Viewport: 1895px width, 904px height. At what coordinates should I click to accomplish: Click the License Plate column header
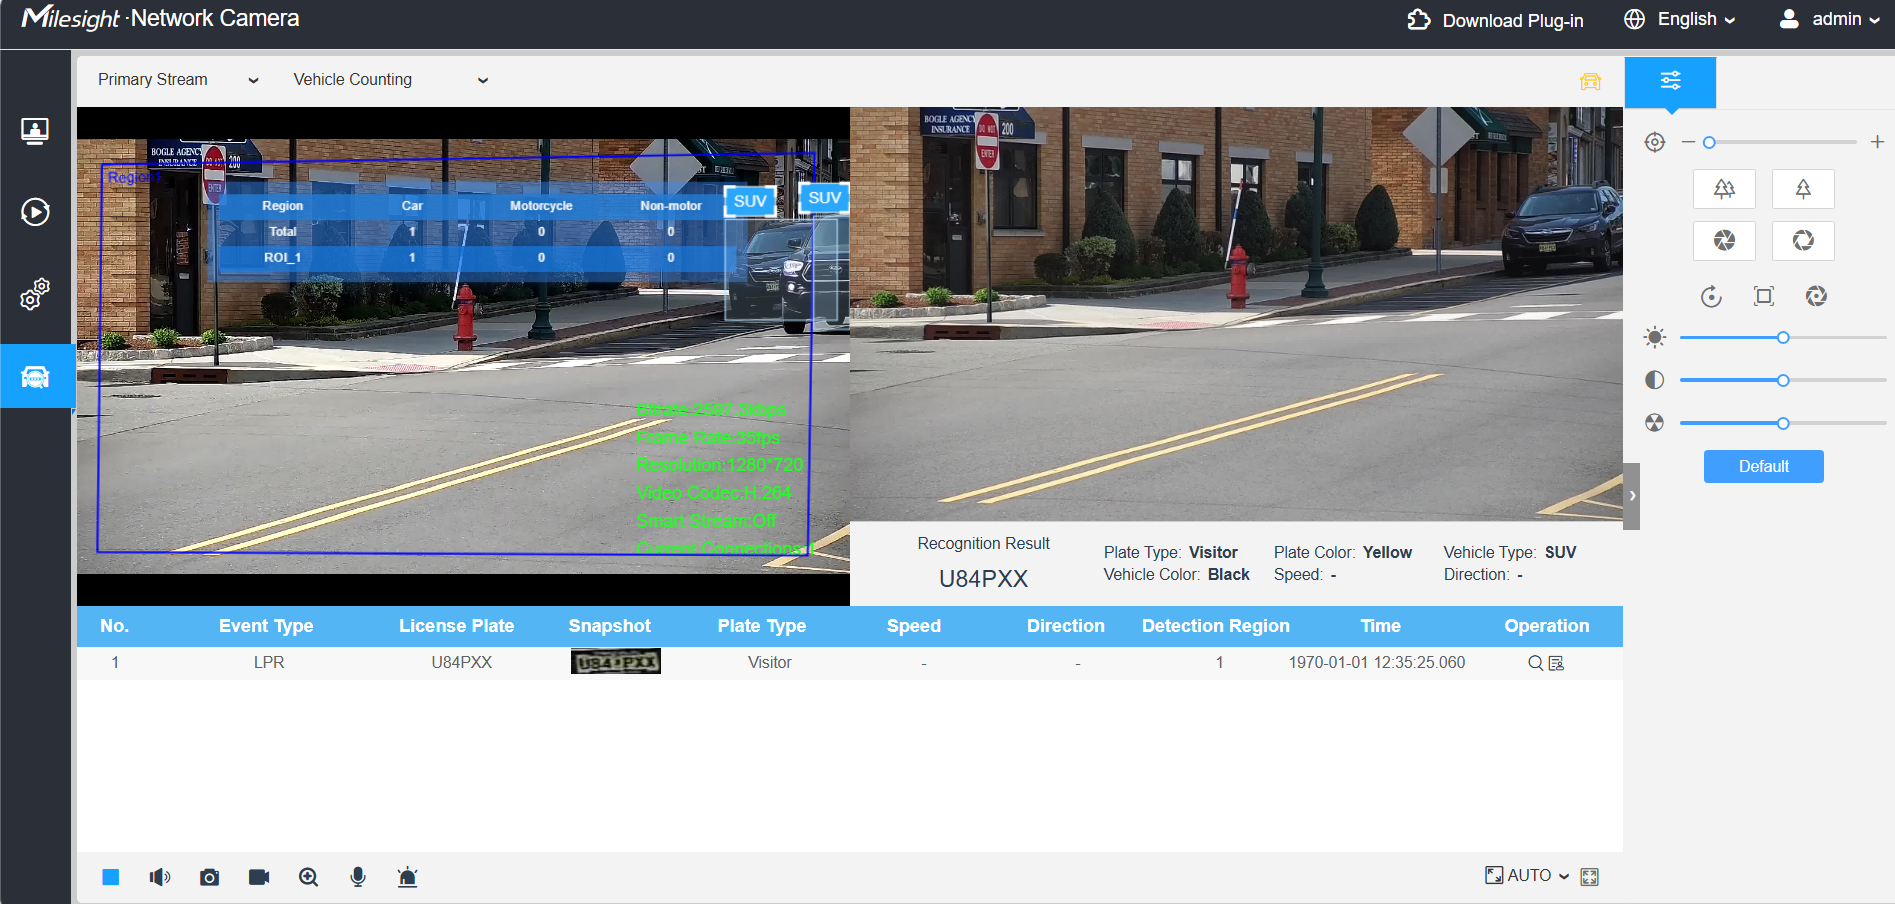click(x=456, y=626)
